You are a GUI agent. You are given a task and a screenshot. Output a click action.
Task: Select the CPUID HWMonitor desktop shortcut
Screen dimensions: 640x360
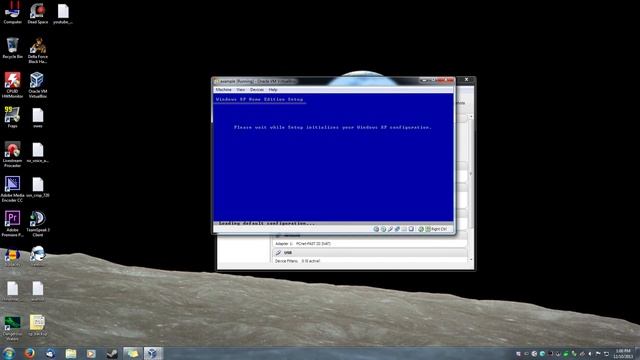[12, 84]
